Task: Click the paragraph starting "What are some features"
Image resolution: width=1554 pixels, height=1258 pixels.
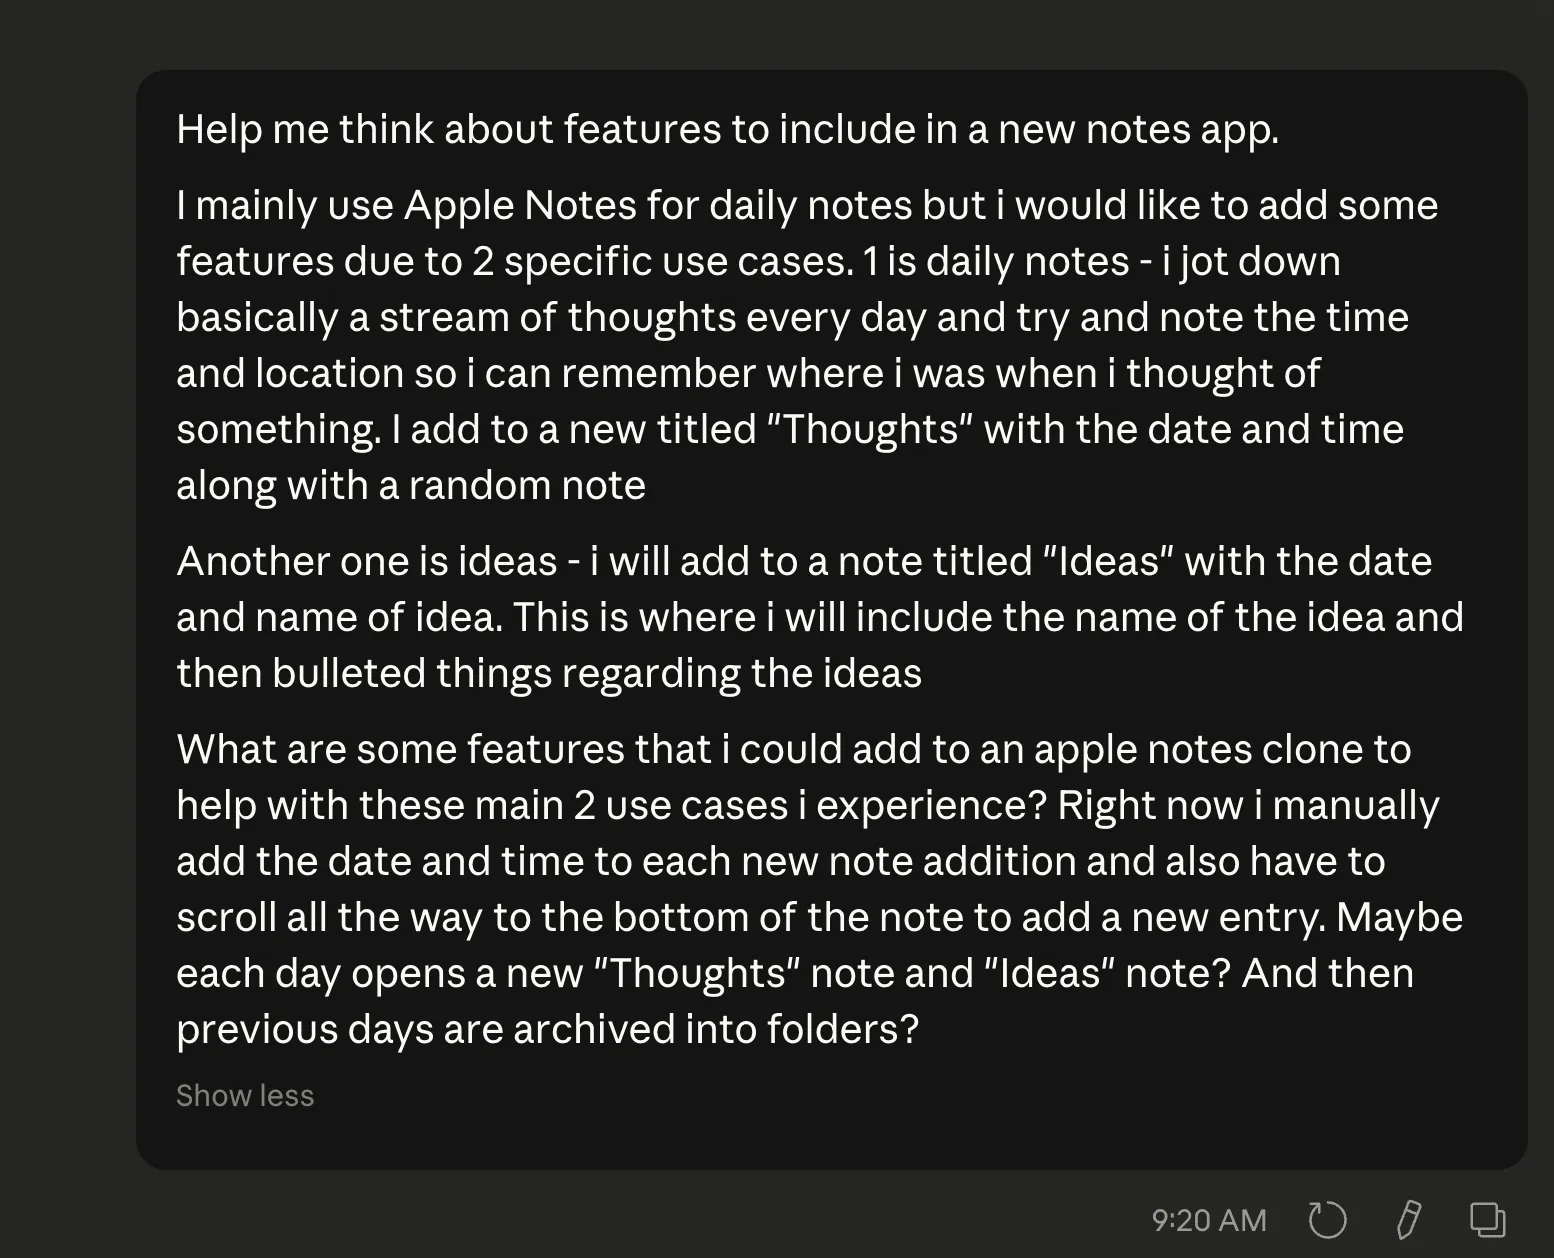Action: pos(793,750)
